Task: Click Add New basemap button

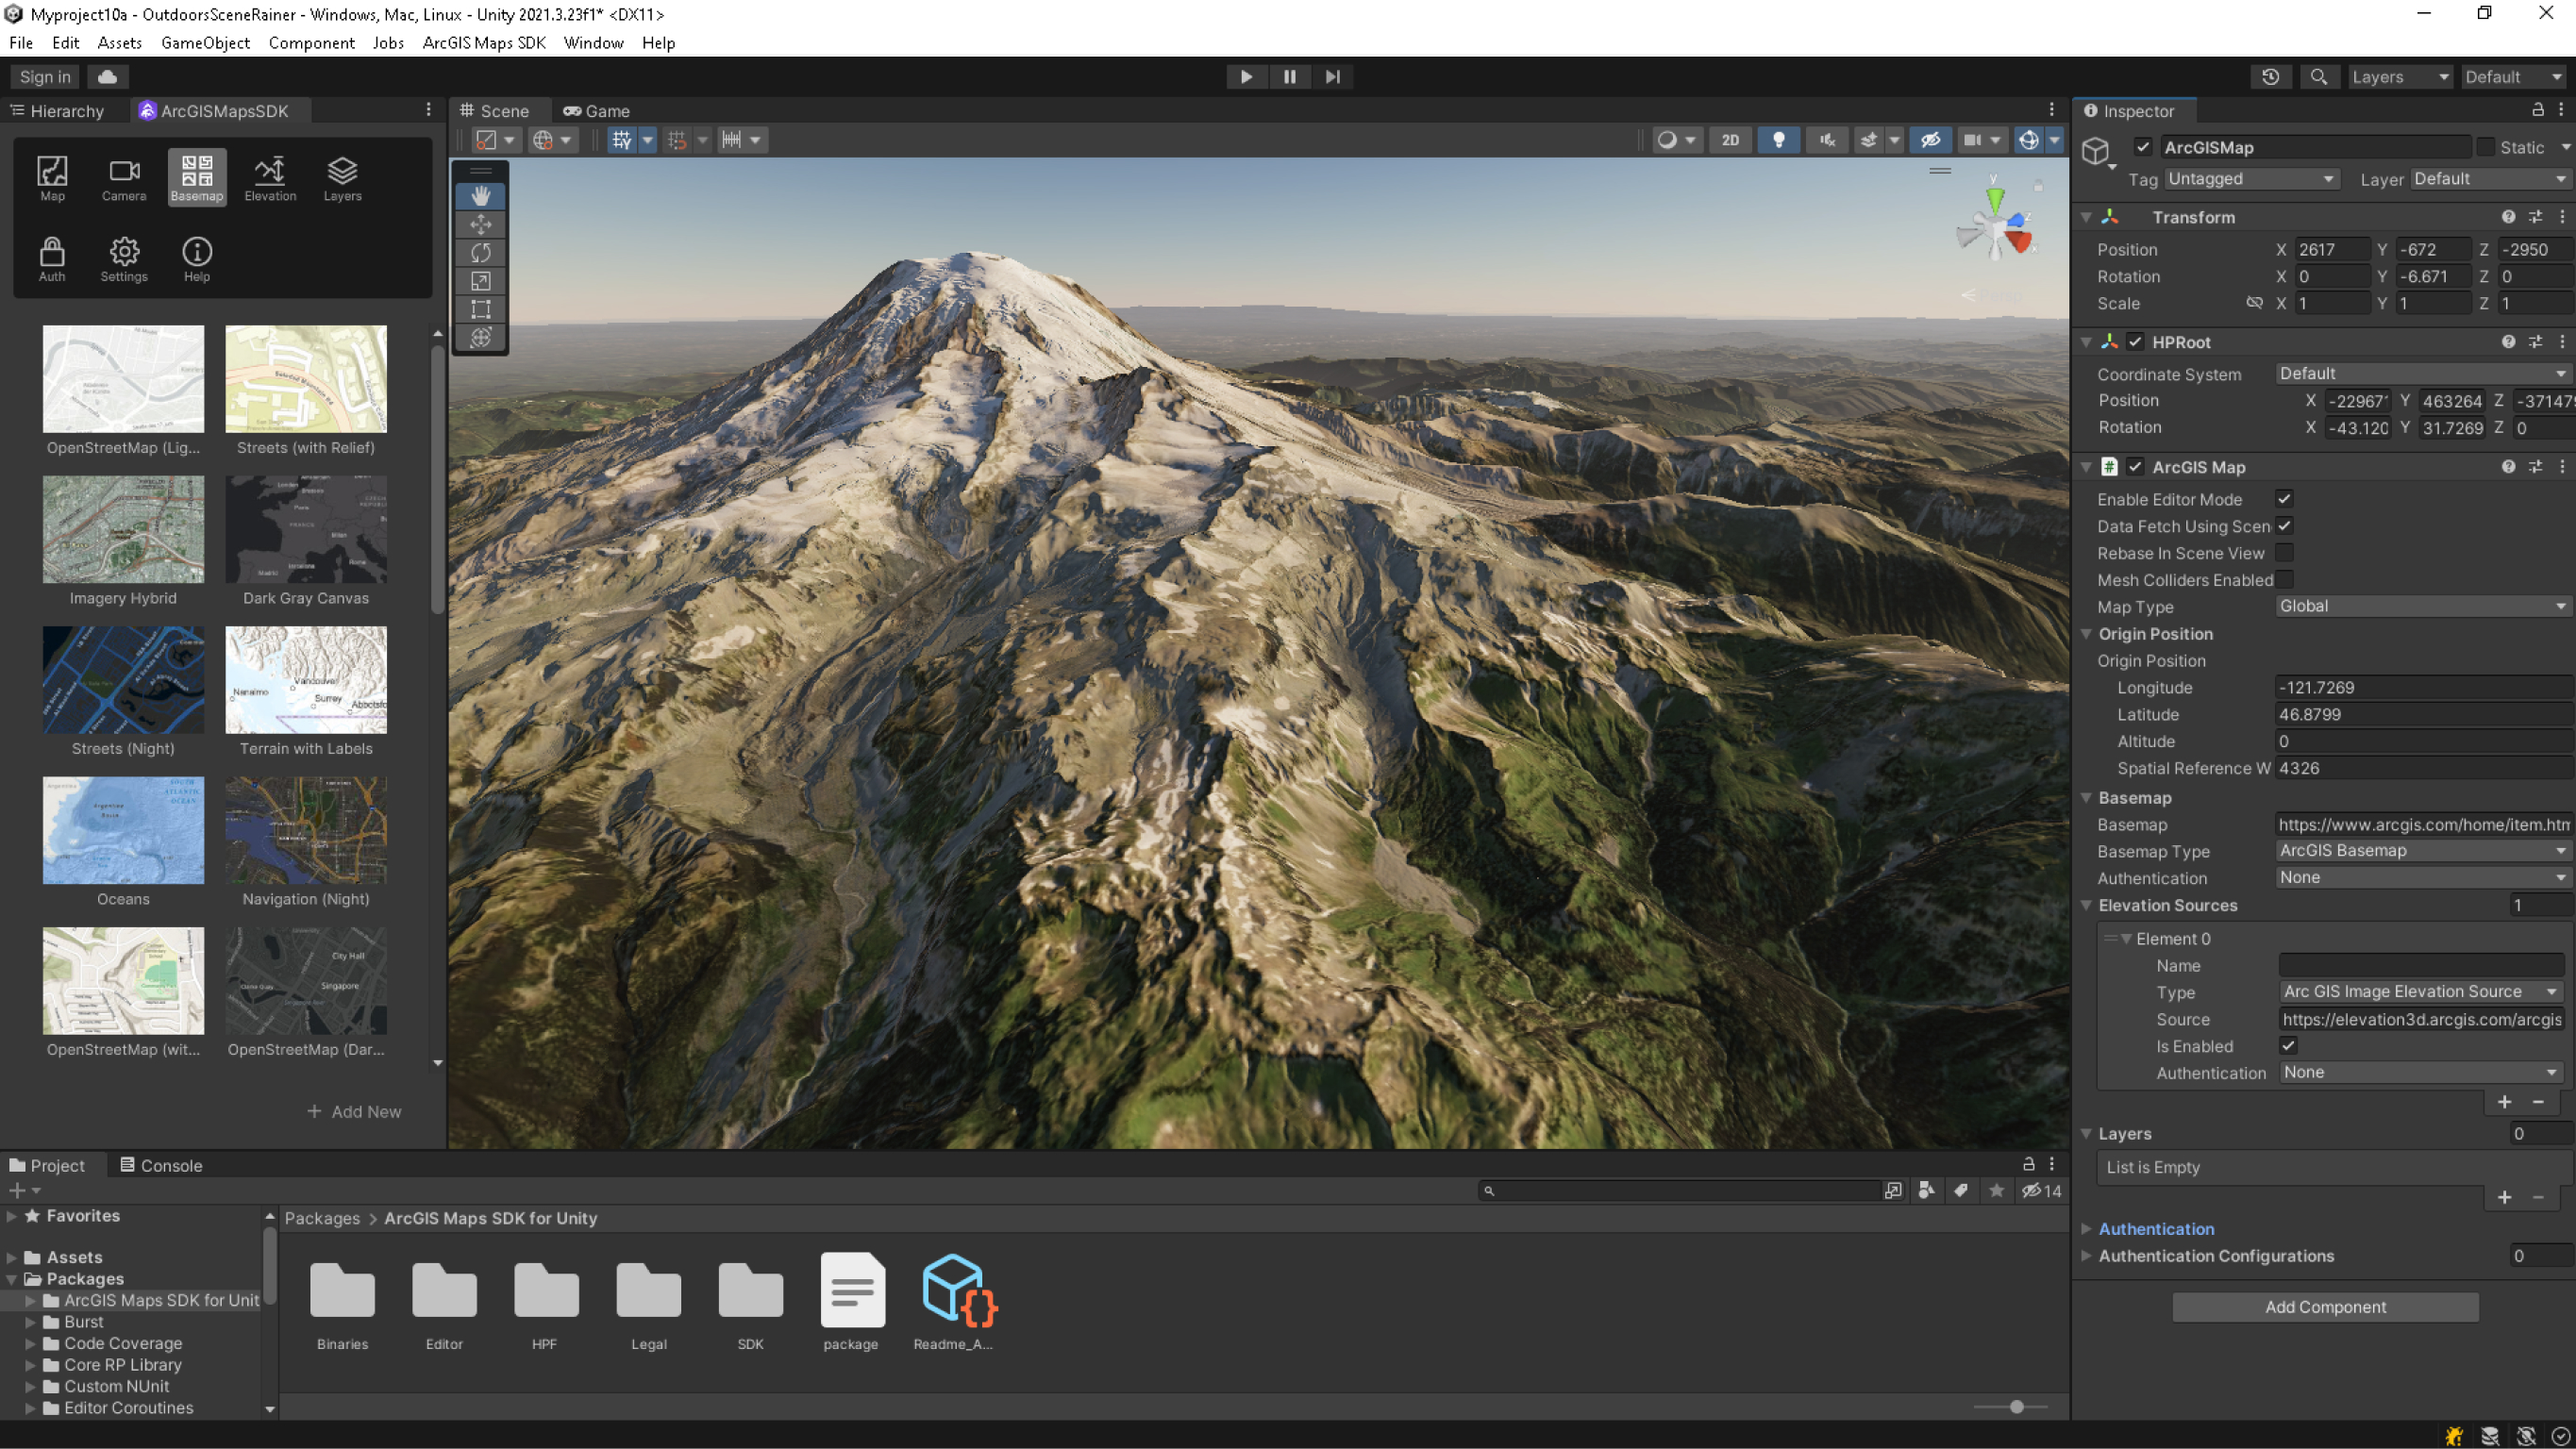Action: [x=354, y=1111]
